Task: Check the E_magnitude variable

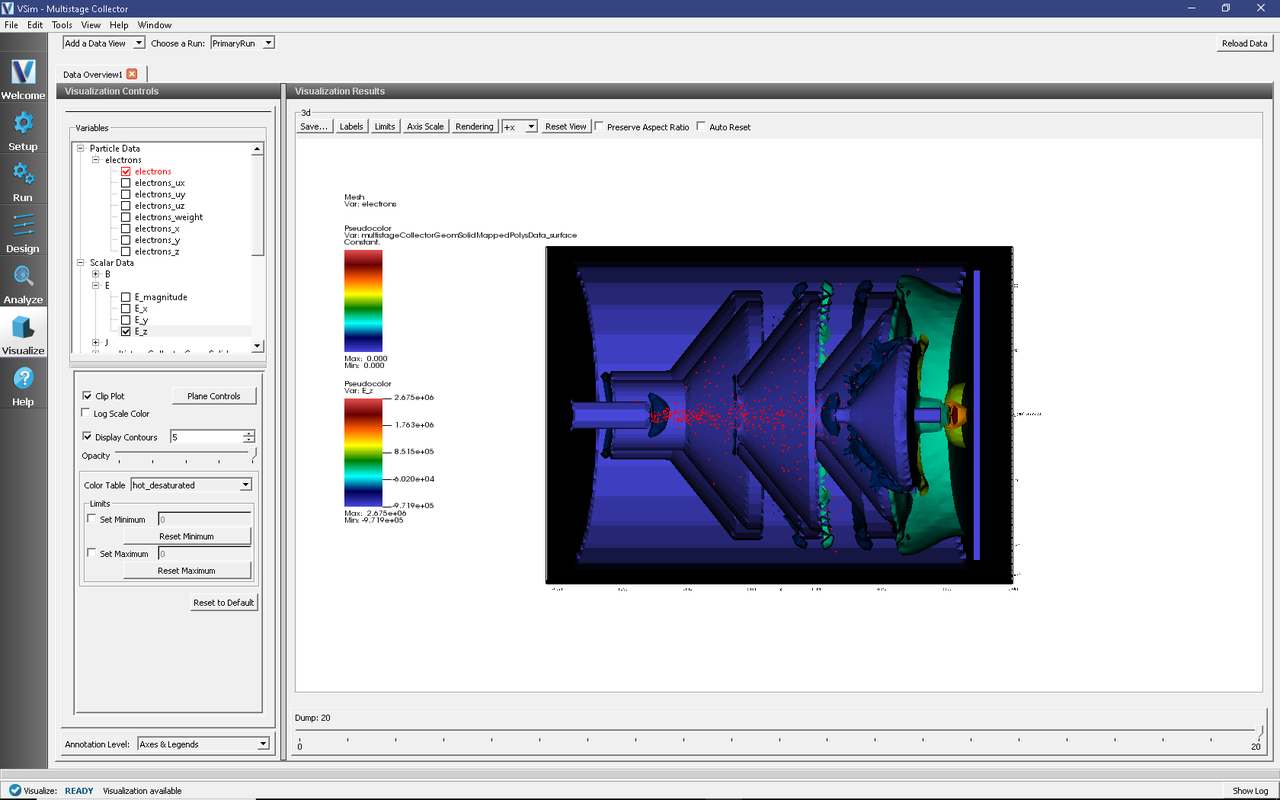Action: pyautogui.click(x=125, y=297)
